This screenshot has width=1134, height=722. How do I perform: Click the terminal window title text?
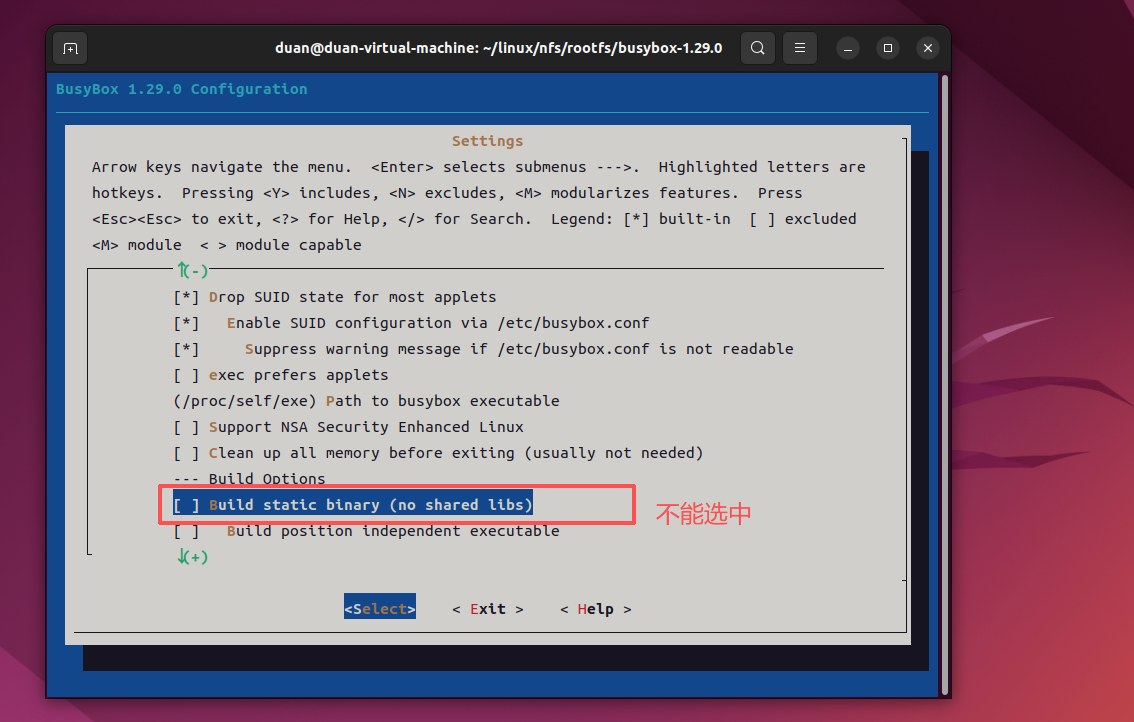pos(498,48)
